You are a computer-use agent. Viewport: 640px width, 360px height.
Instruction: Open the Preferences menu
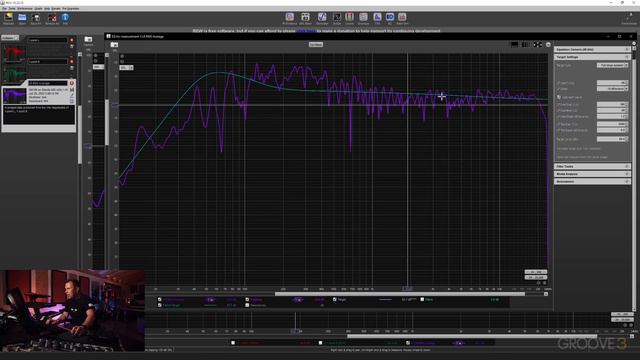tap(24, 9)
